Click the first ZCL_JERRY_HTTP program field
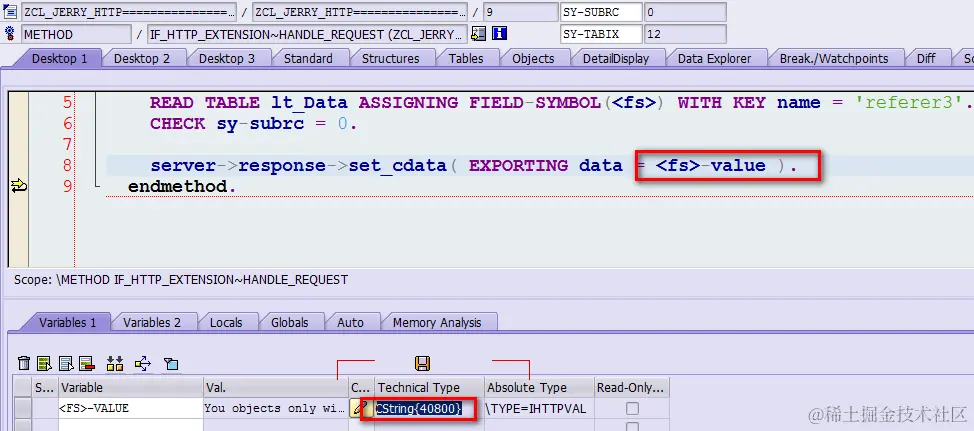The image size is (974, 431). [x=129, y=11]
